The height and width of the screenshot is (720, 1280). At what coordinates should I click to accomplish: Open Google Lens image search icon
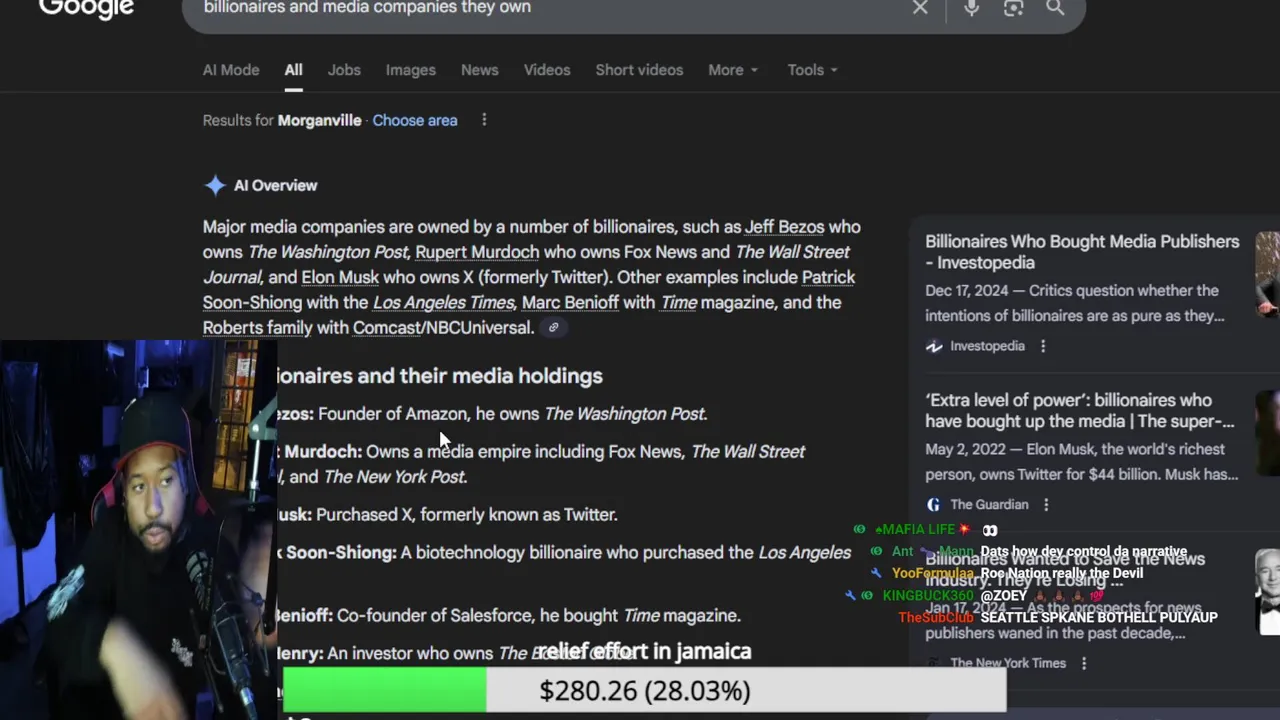(x=1013, y=8)
